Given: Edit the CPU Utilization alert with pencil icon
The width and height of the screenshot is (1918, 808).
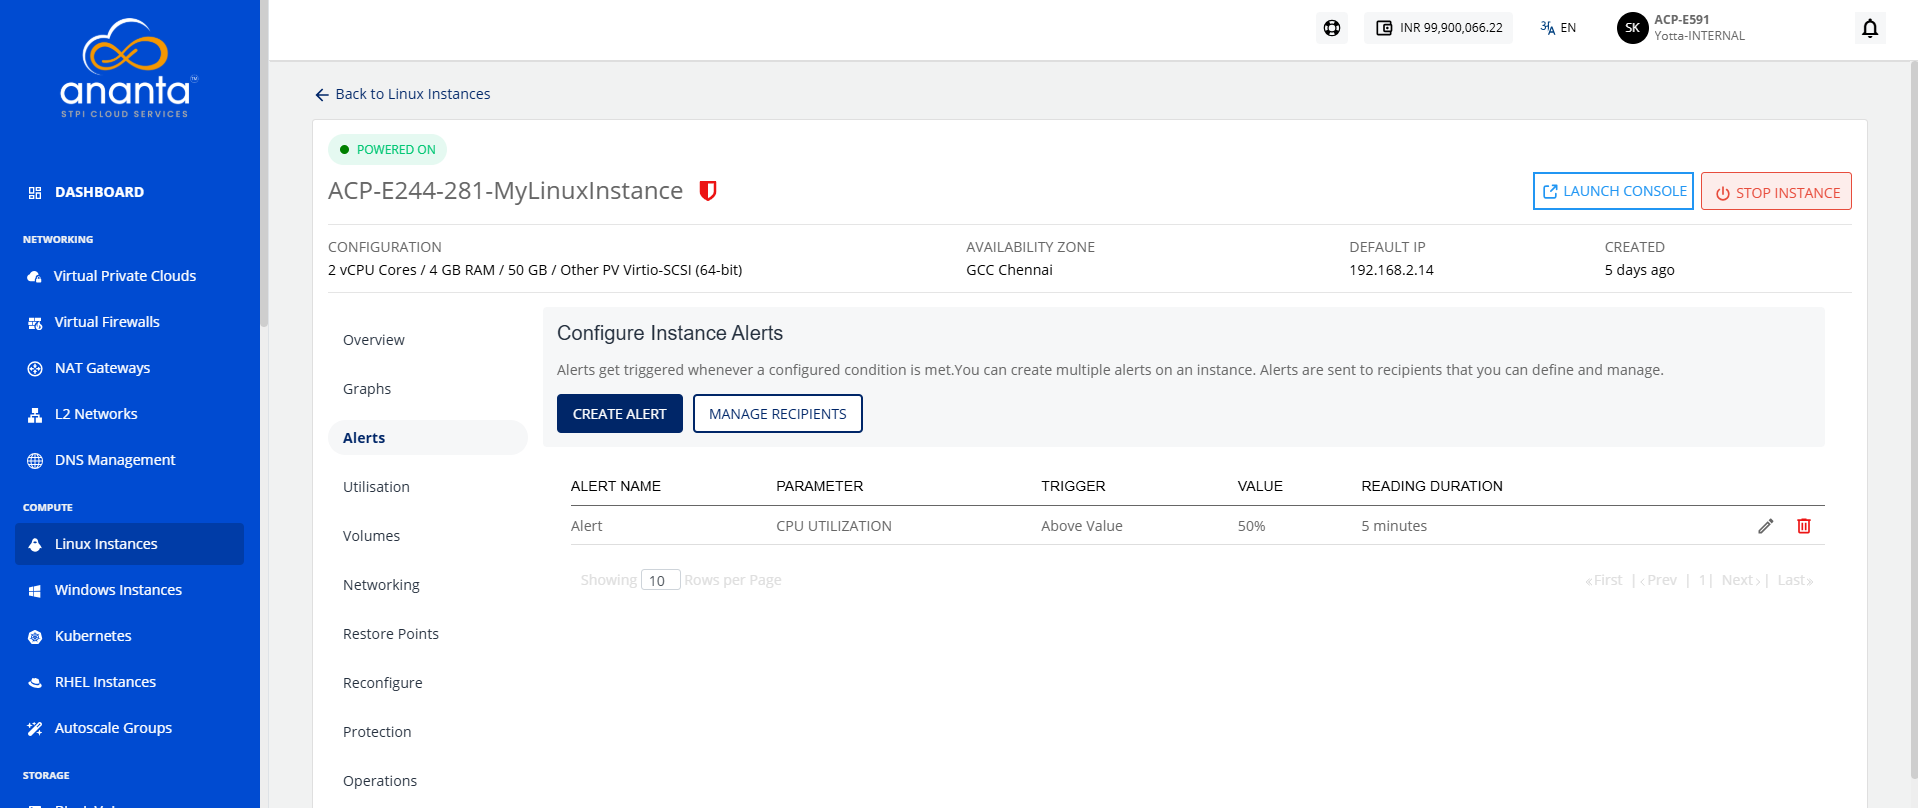Looking at the screenshot, I should click(x=1766, y=526).
